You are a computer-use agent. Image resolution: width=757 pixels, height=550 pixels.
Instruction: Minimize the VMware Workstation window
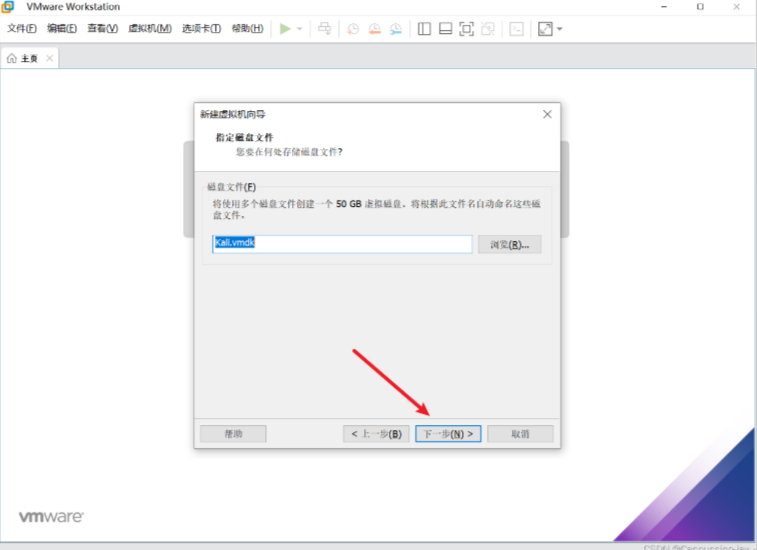(664, 7)
